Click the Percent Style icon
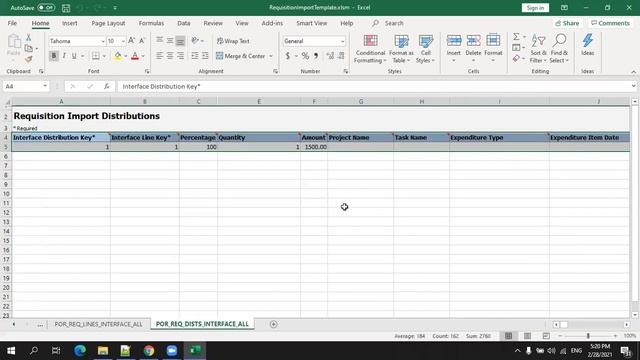The width and height of the screenshot is (640, 360). 305,56
